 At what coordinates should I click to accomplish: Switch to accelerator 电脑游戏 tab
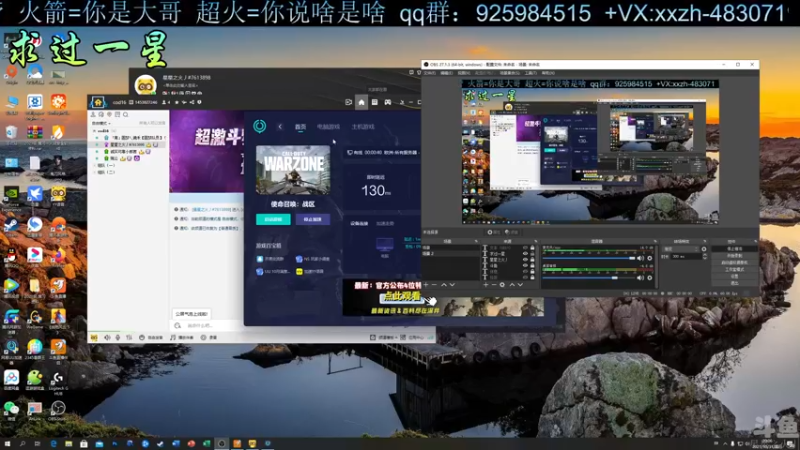coord(328,127)
